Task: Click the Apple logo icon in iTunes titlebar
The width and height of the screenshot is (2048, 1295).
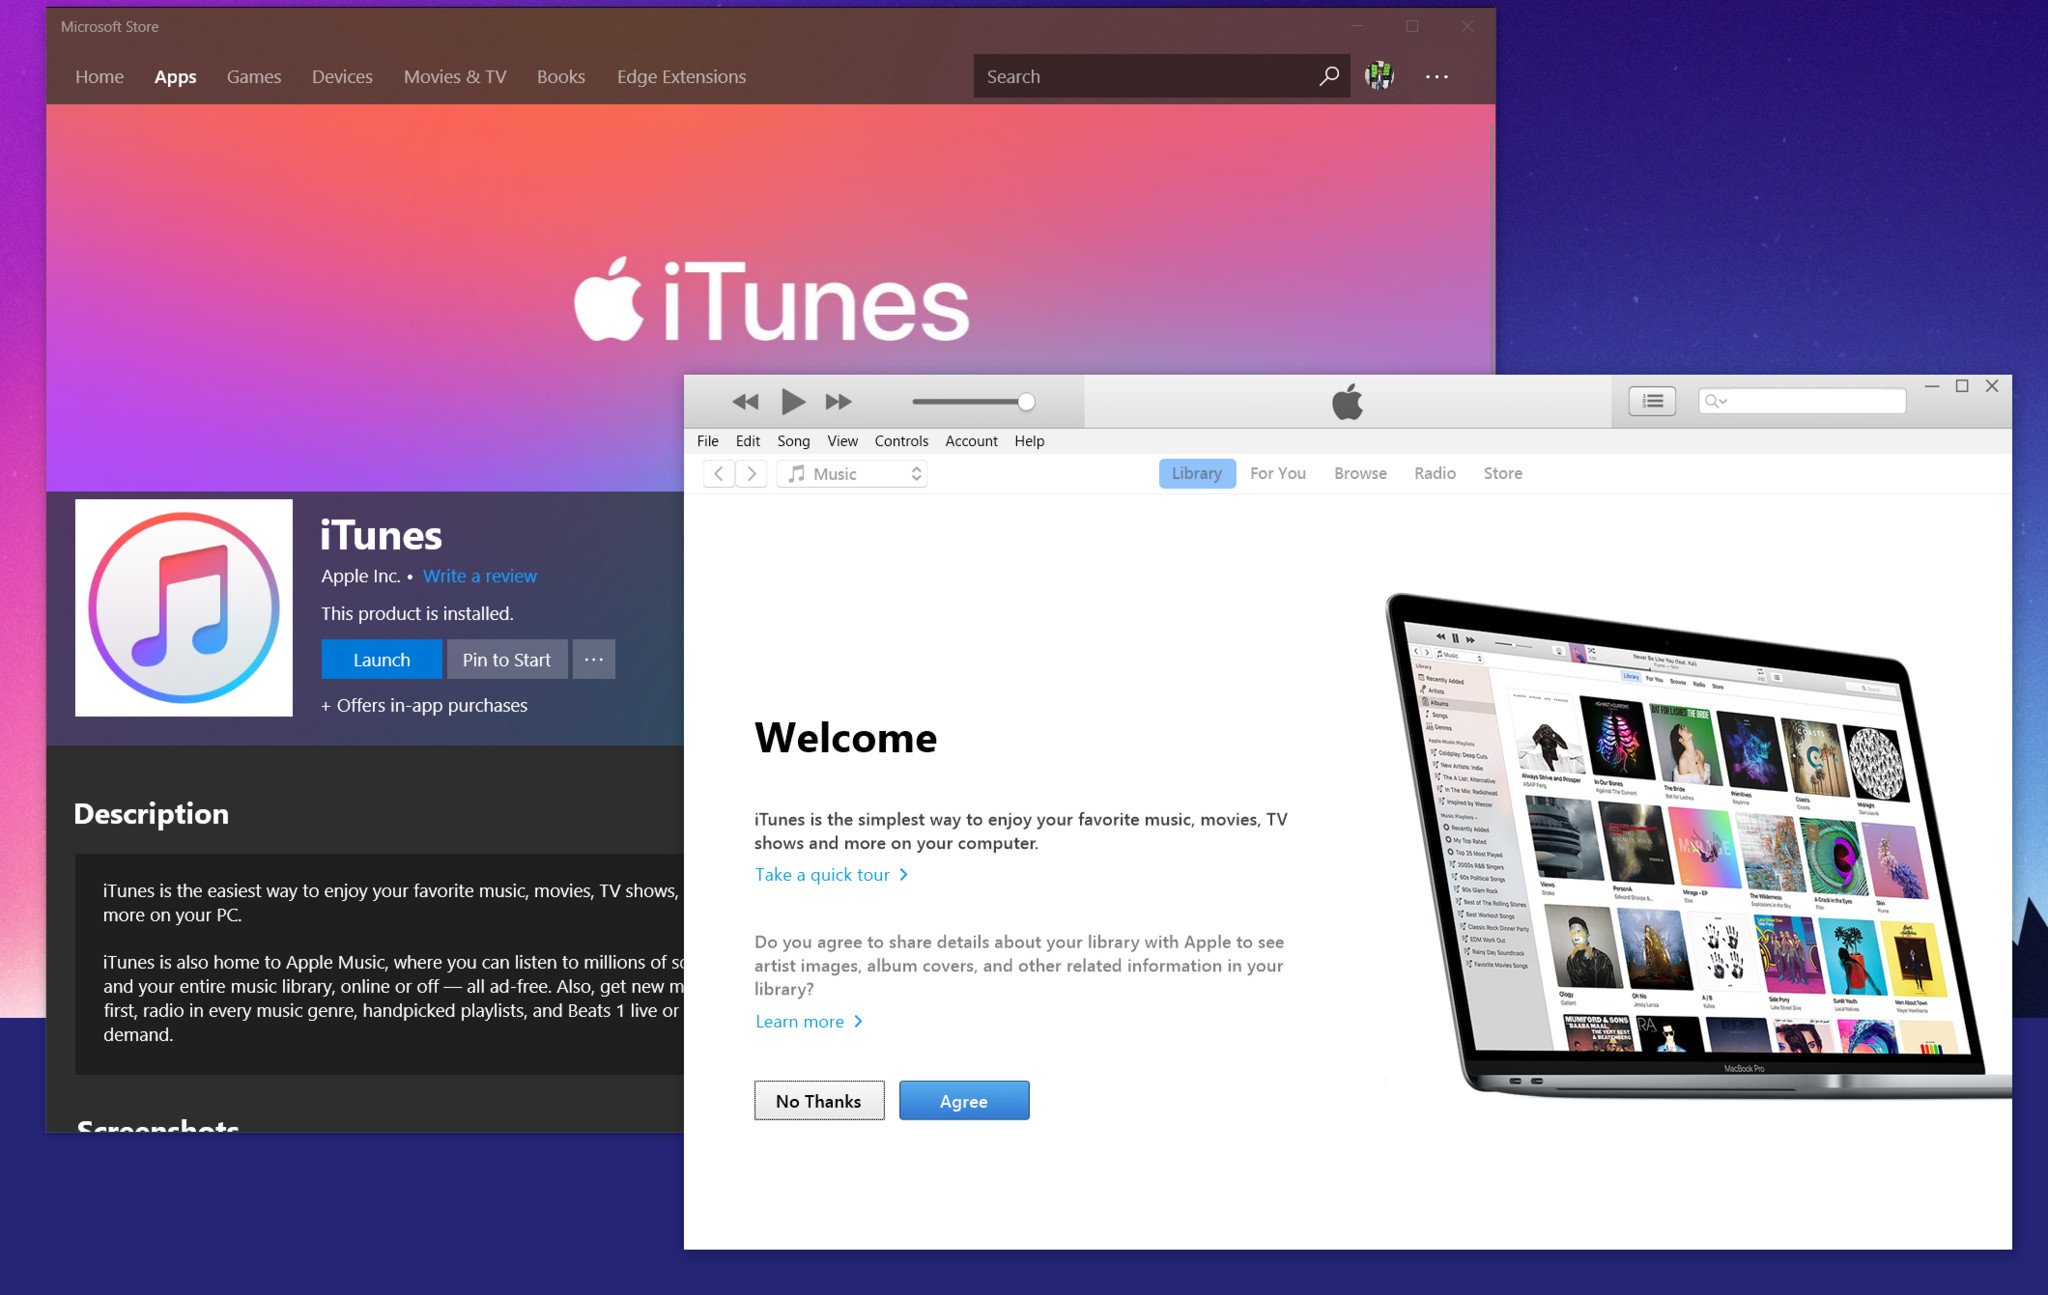Action: point(1350,401)
